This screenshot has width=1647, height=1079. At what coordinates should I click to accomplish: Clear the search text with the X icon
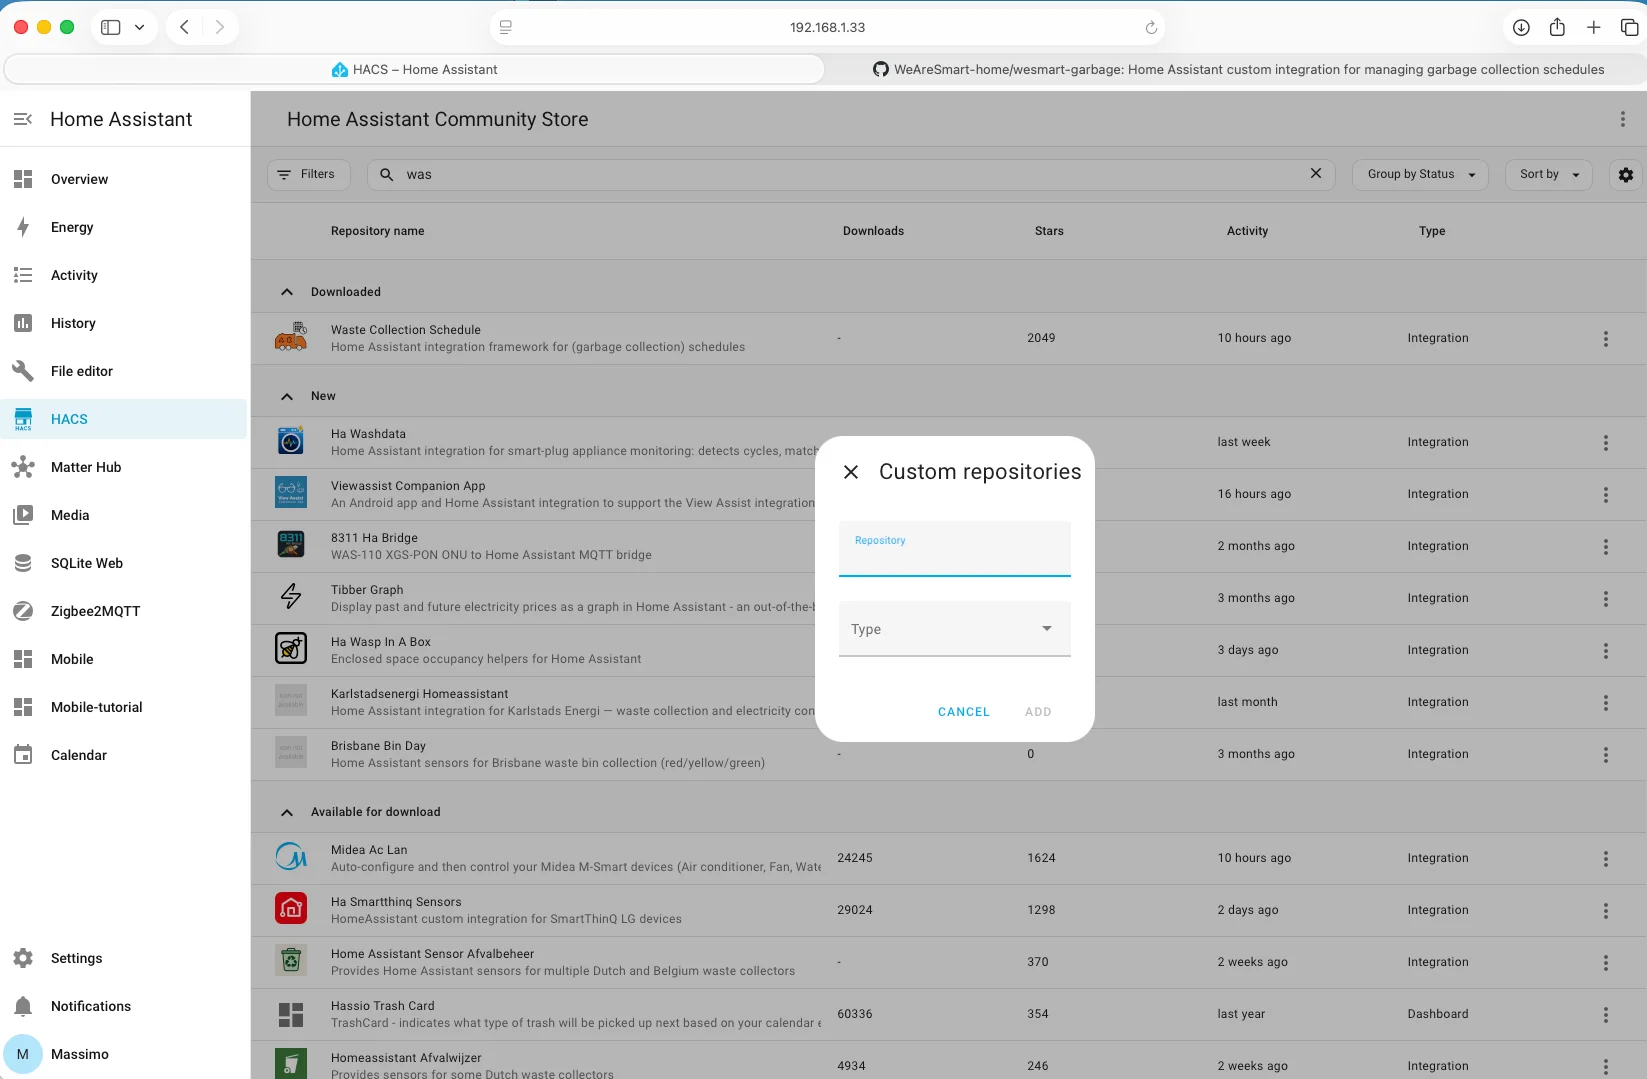coord(1316,174)
